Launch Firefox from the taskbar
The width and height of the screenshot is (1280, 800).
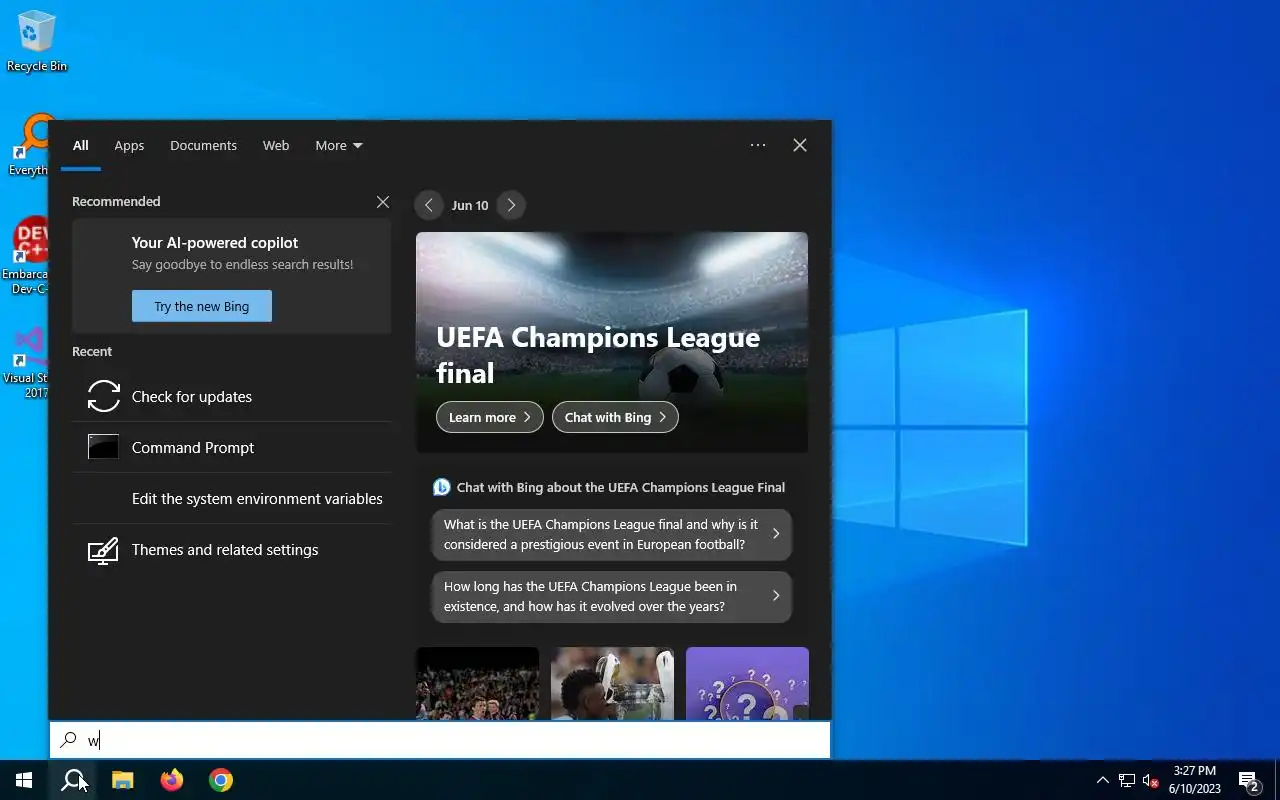172,780
